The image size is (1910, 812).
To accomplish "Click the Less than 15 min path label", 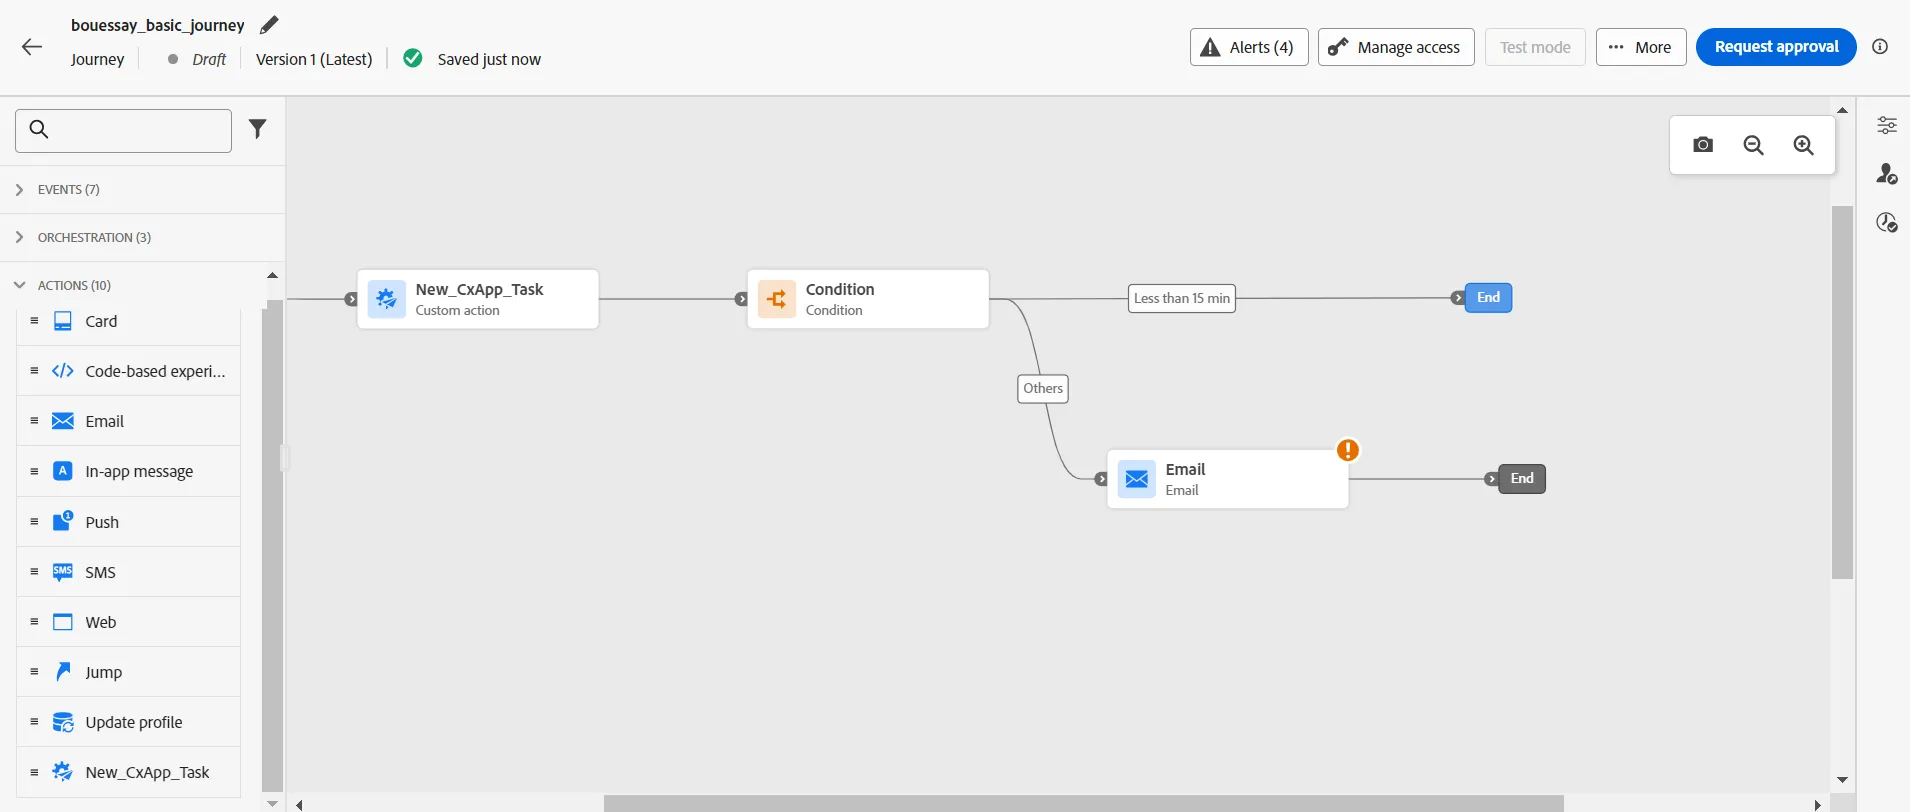I will (x=1182, y=298).
